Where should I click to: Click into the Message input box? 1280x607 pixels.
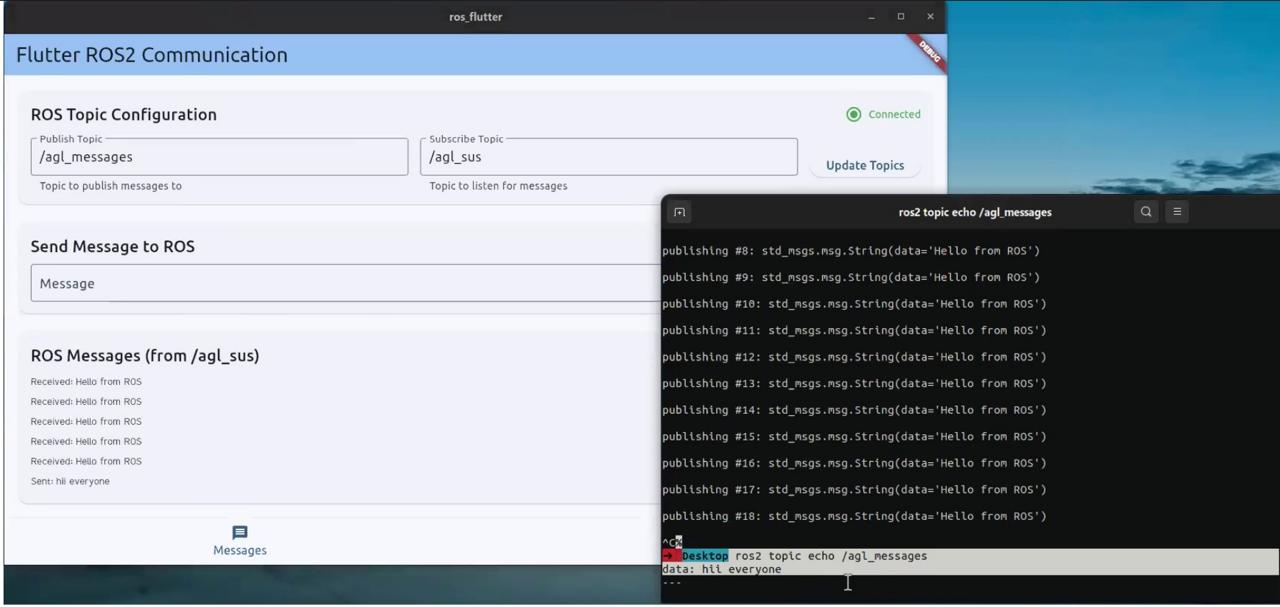[340, 284]
